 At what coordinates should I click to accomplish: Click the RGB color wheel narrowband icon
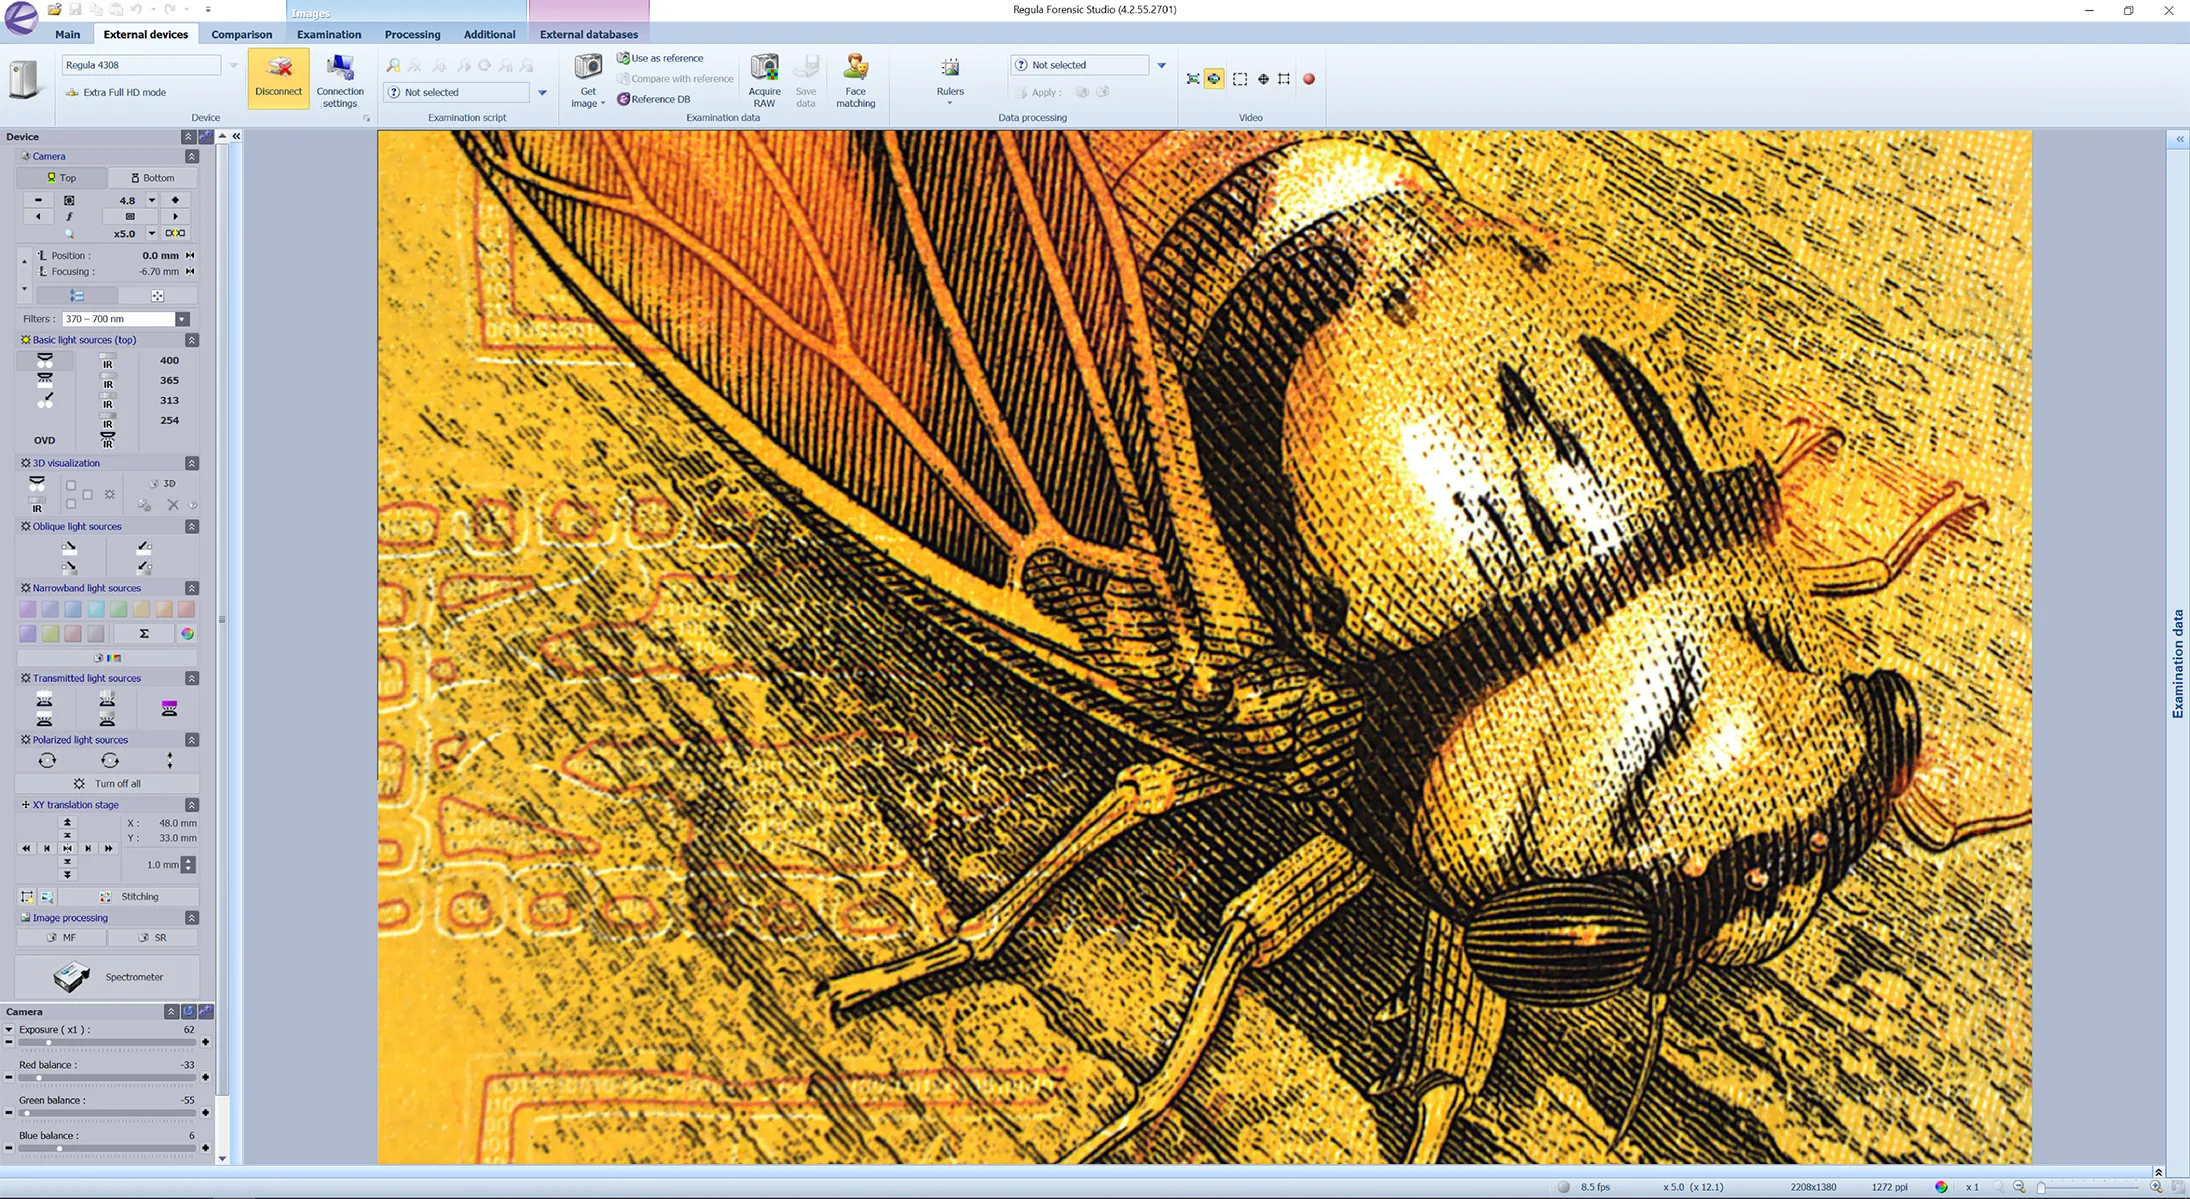click(187, 633)
